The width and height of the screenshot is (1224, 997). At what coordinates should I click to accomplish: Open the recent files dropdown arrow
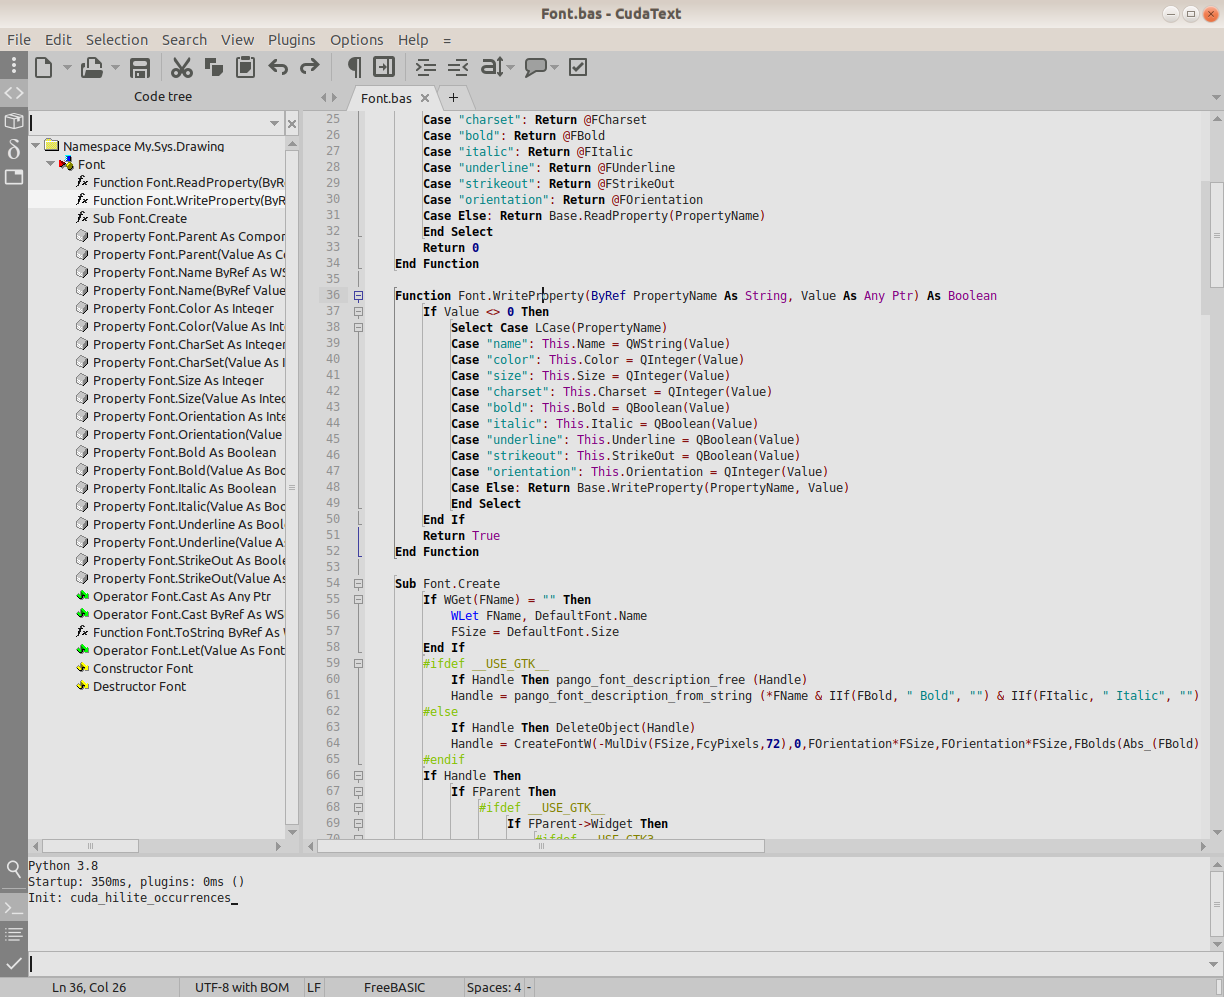click(115, 68)
